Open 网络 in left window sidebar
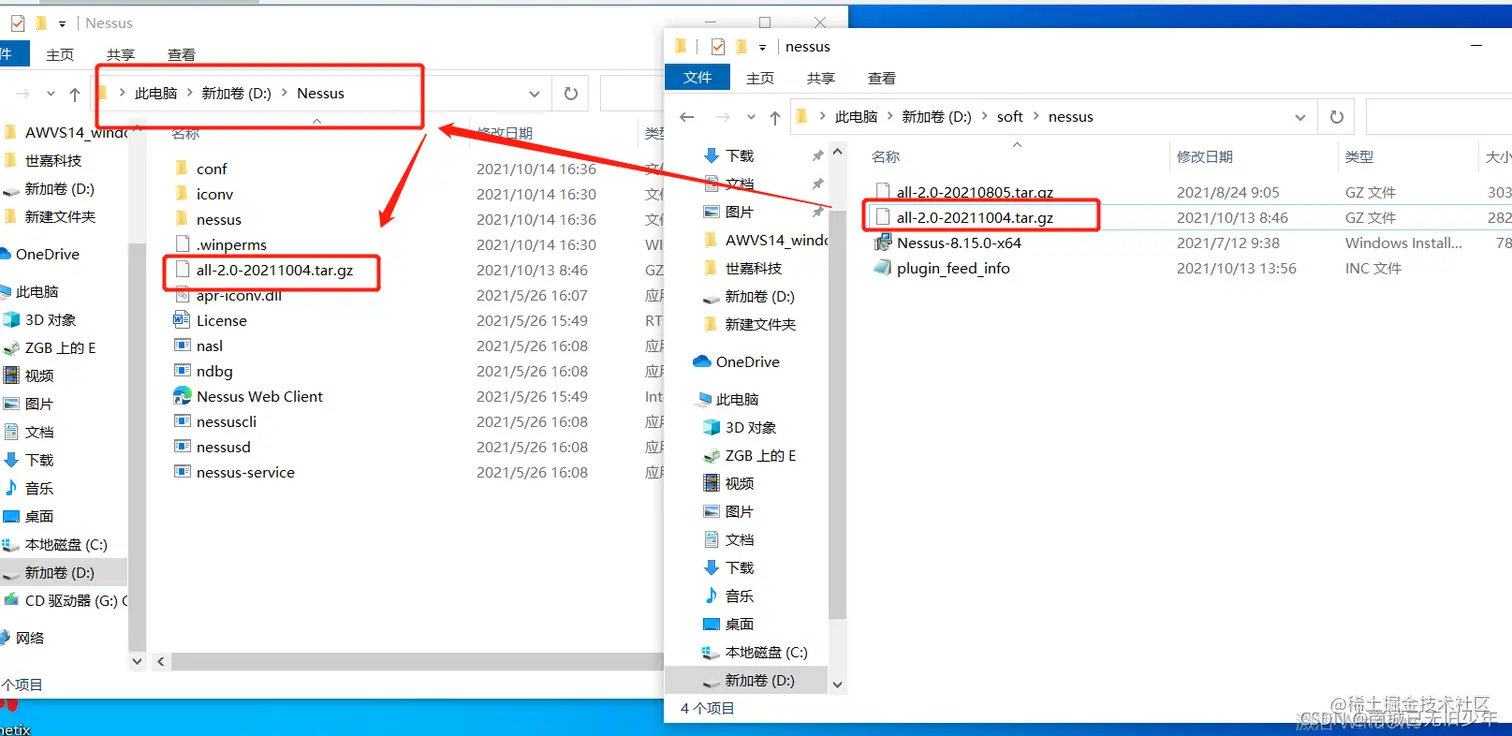The image size is (1512, 736). tap(30, 638)
